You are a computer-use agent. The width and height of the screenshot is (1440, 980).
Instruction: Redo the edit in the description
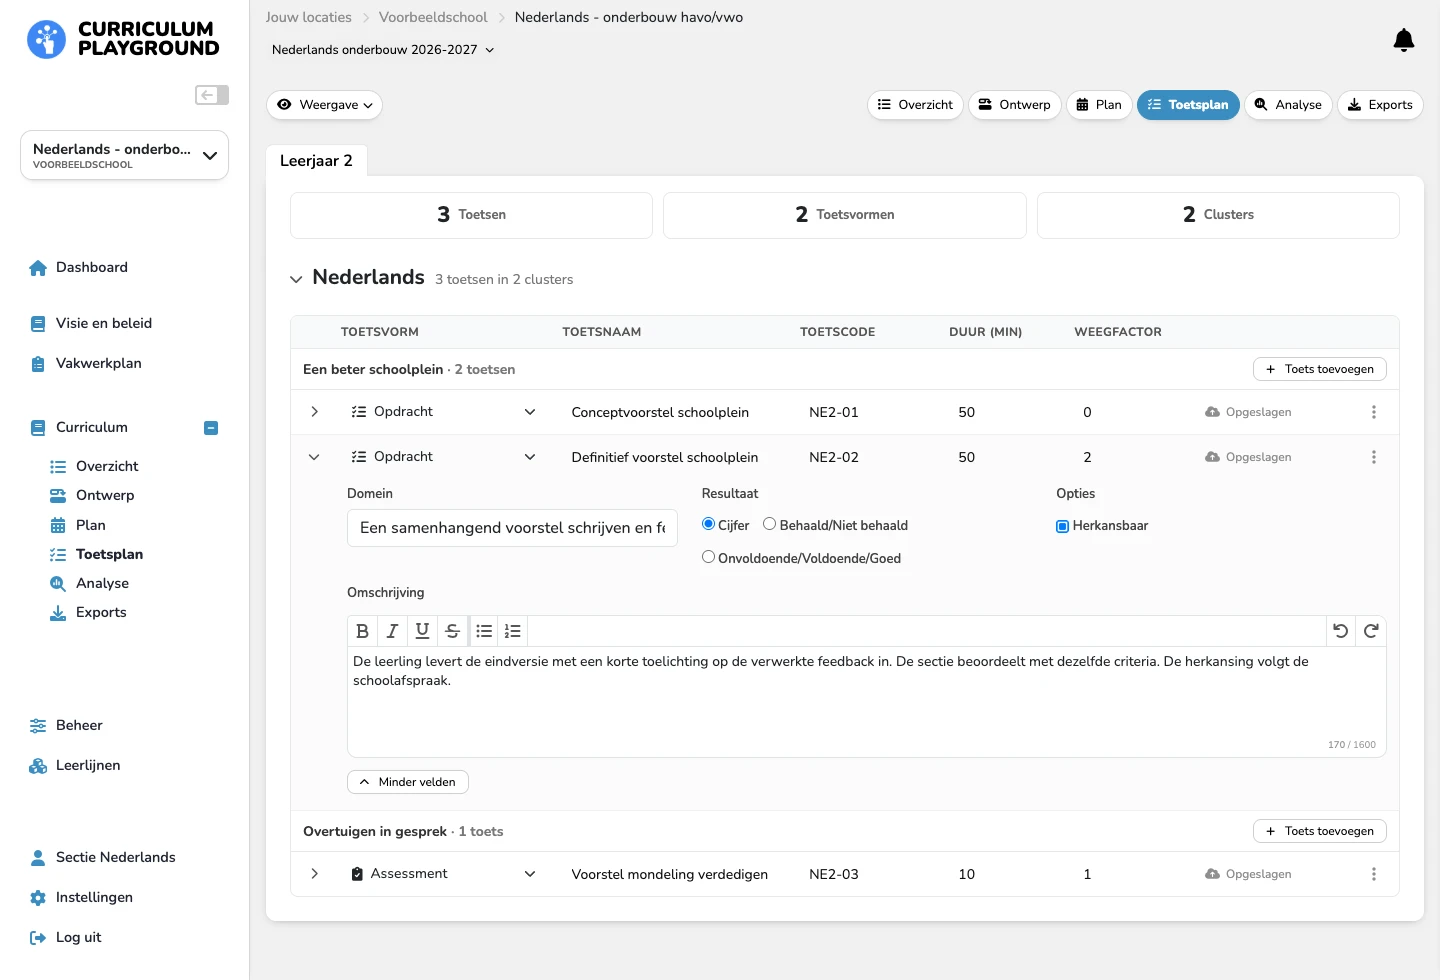click(x=1371, y=631)
